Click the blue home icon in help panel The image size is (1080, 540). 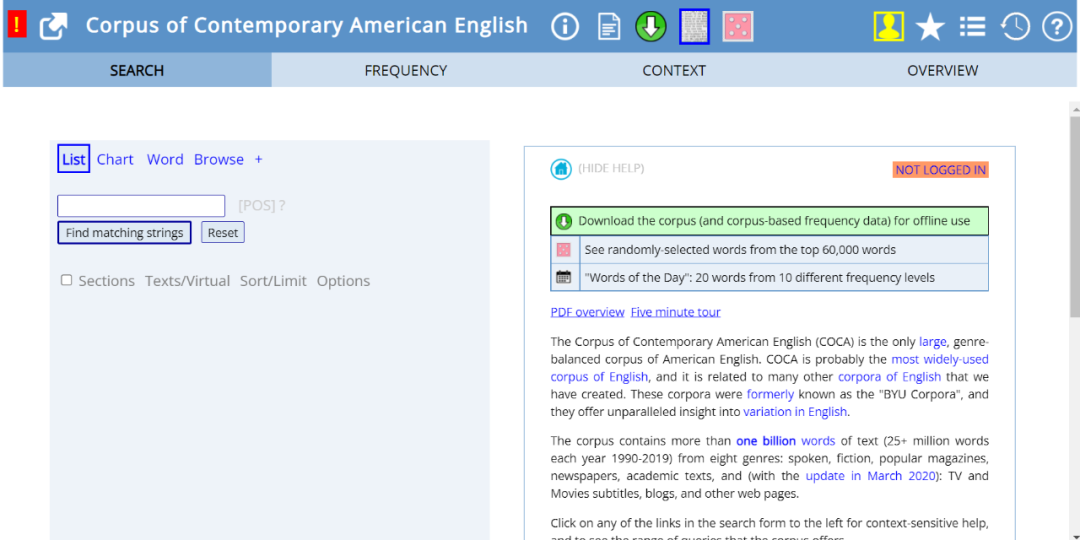click(x=561, y=169)
